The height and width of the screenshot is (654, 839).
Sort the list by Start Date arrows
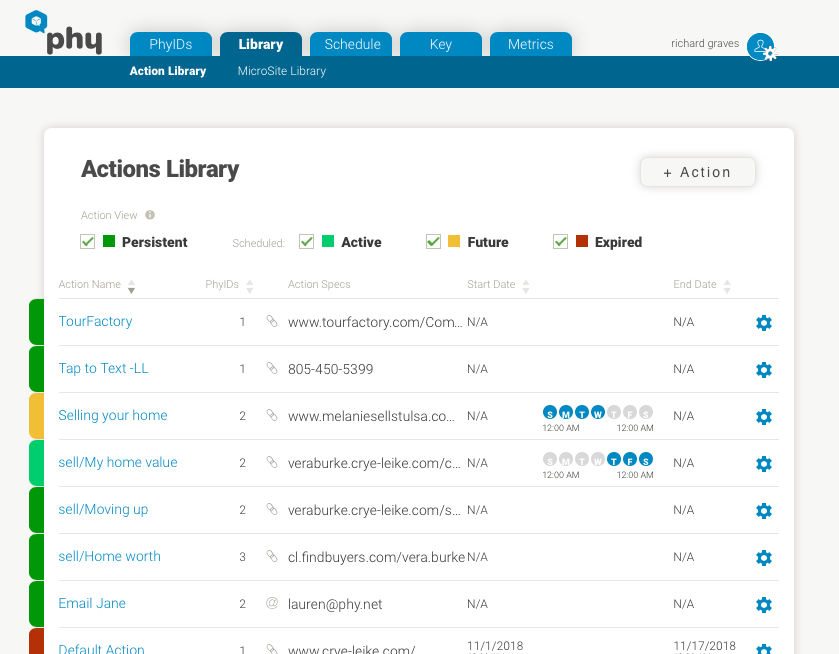[526, 286]
